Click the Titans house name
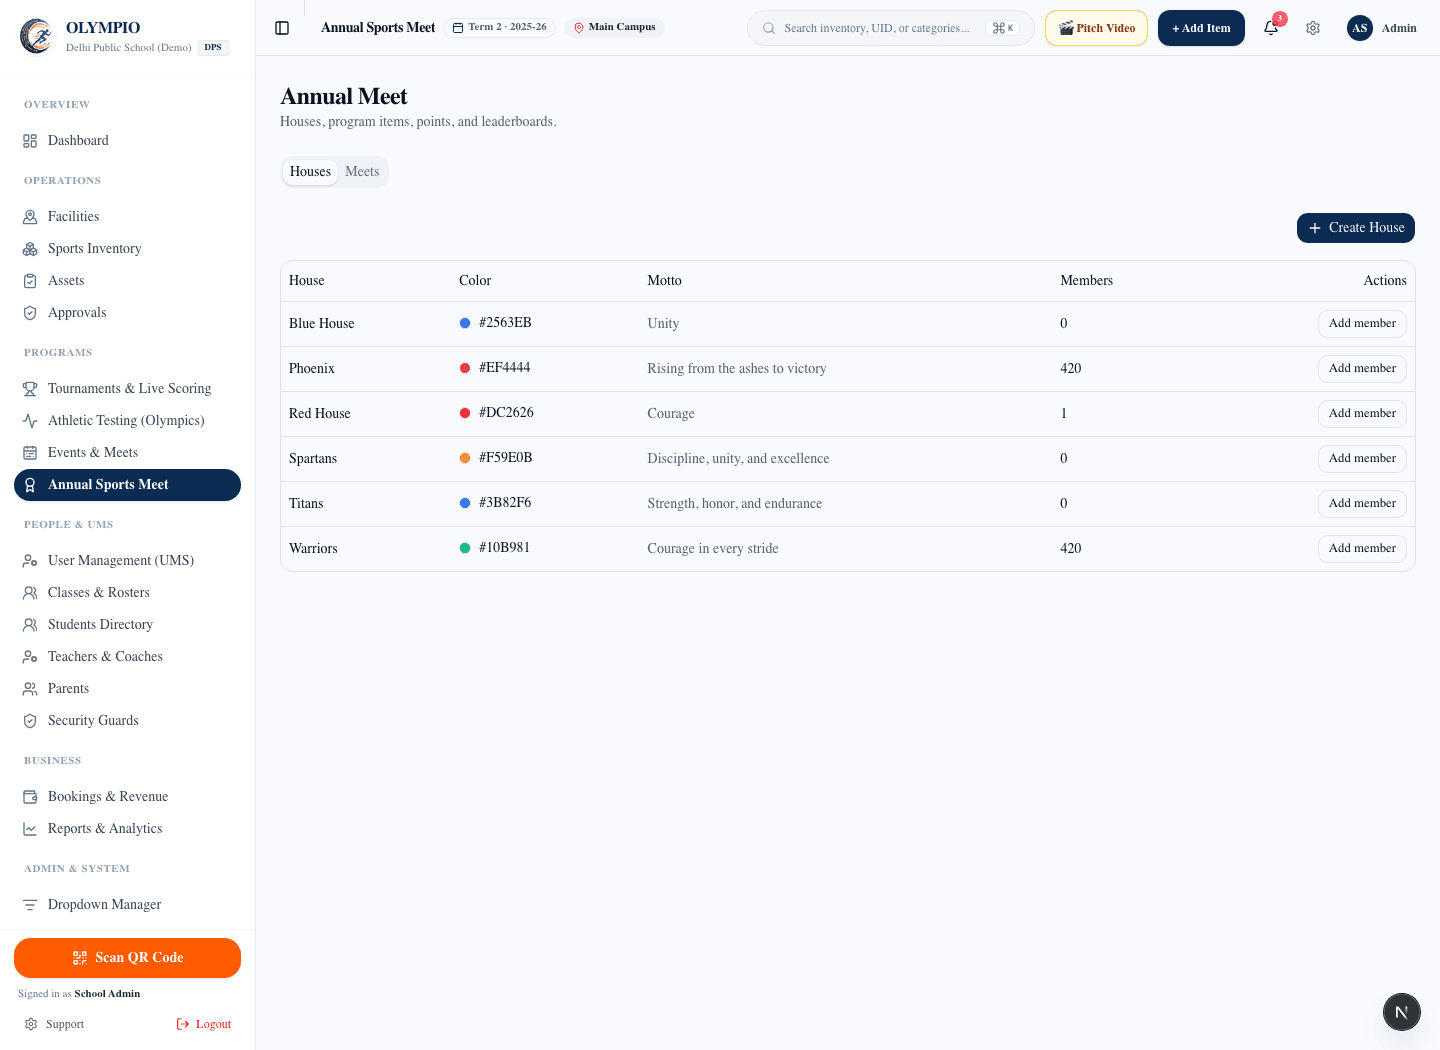Image resolution: width=1440 pixels, height=1050 pixels. tap(306, 504)
